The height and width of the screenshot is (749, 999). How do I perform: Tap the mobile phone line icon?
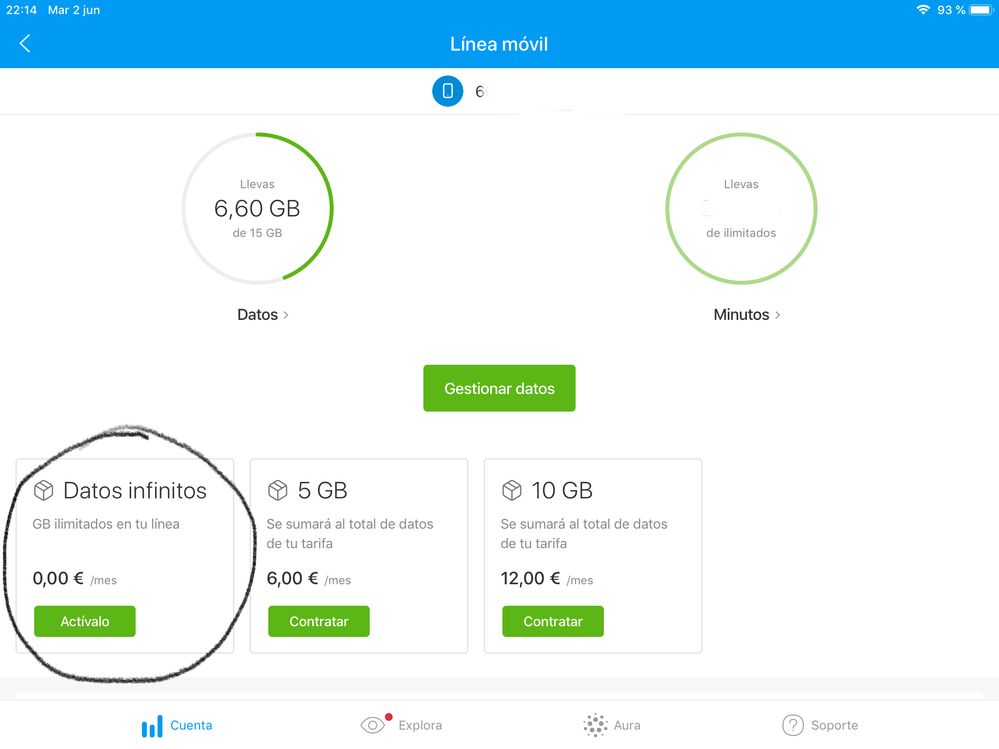coord(447,91)
